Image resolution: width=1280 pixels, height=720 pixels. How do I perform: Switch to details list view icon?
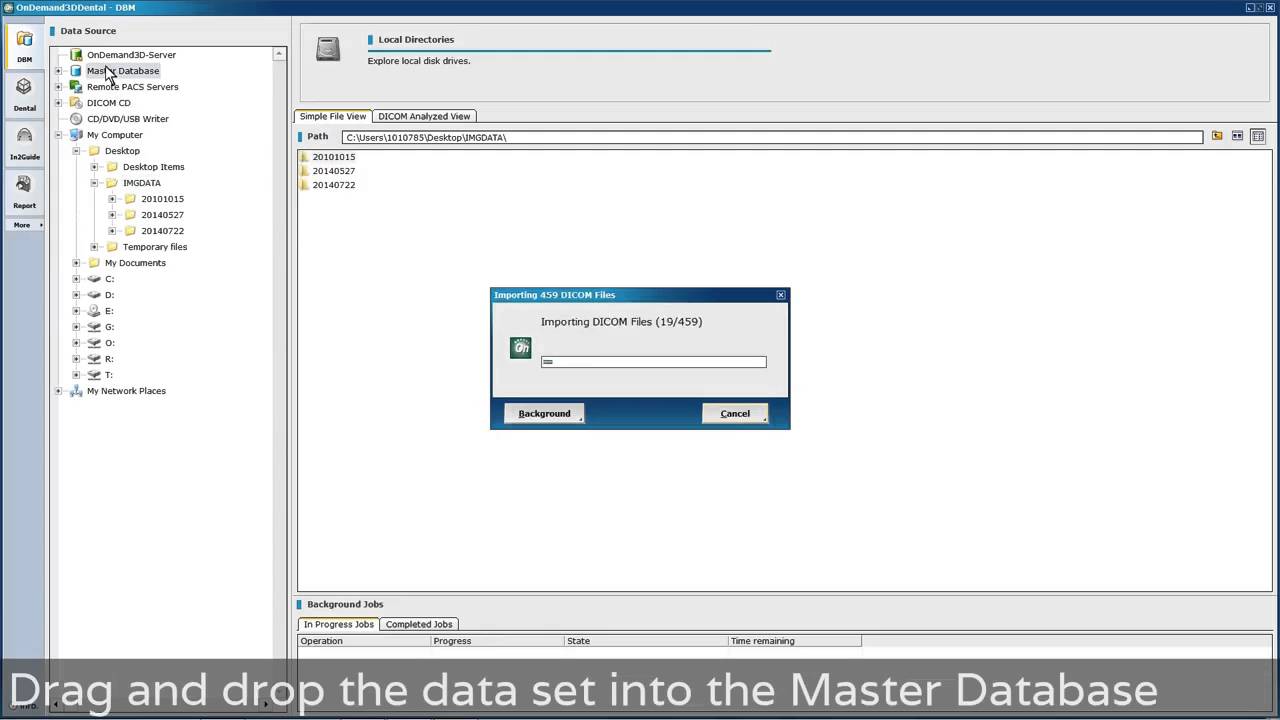coord(1258,136)
